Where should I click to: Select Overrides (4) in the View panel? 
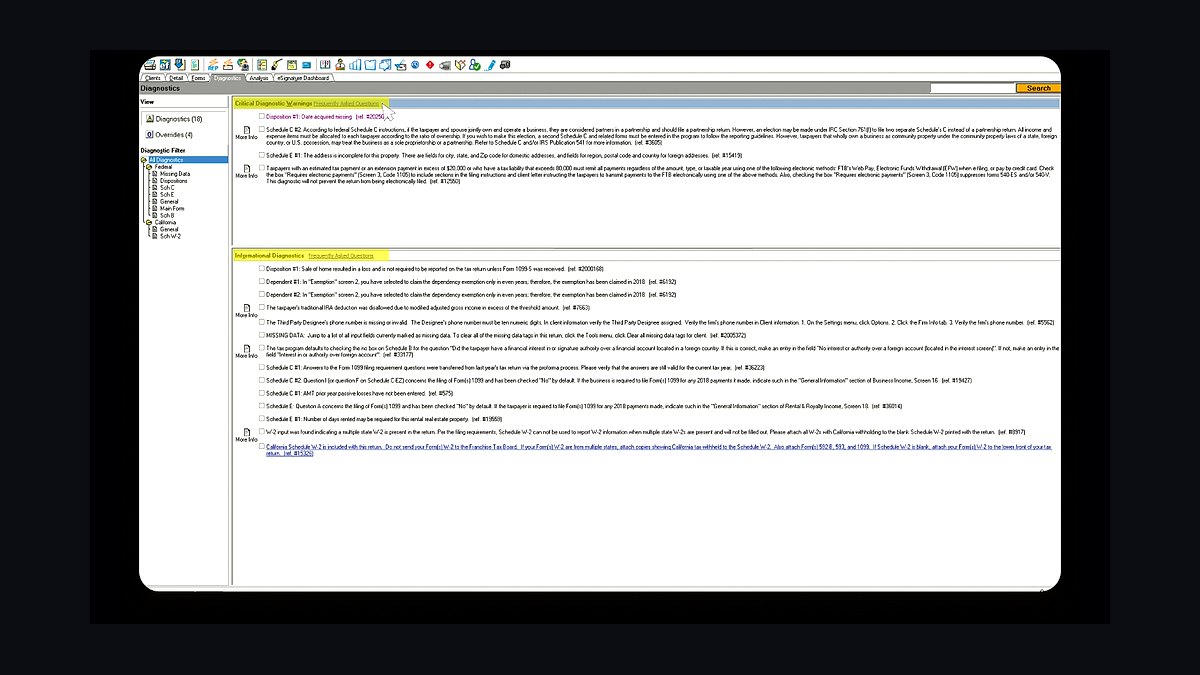[169, 134]
